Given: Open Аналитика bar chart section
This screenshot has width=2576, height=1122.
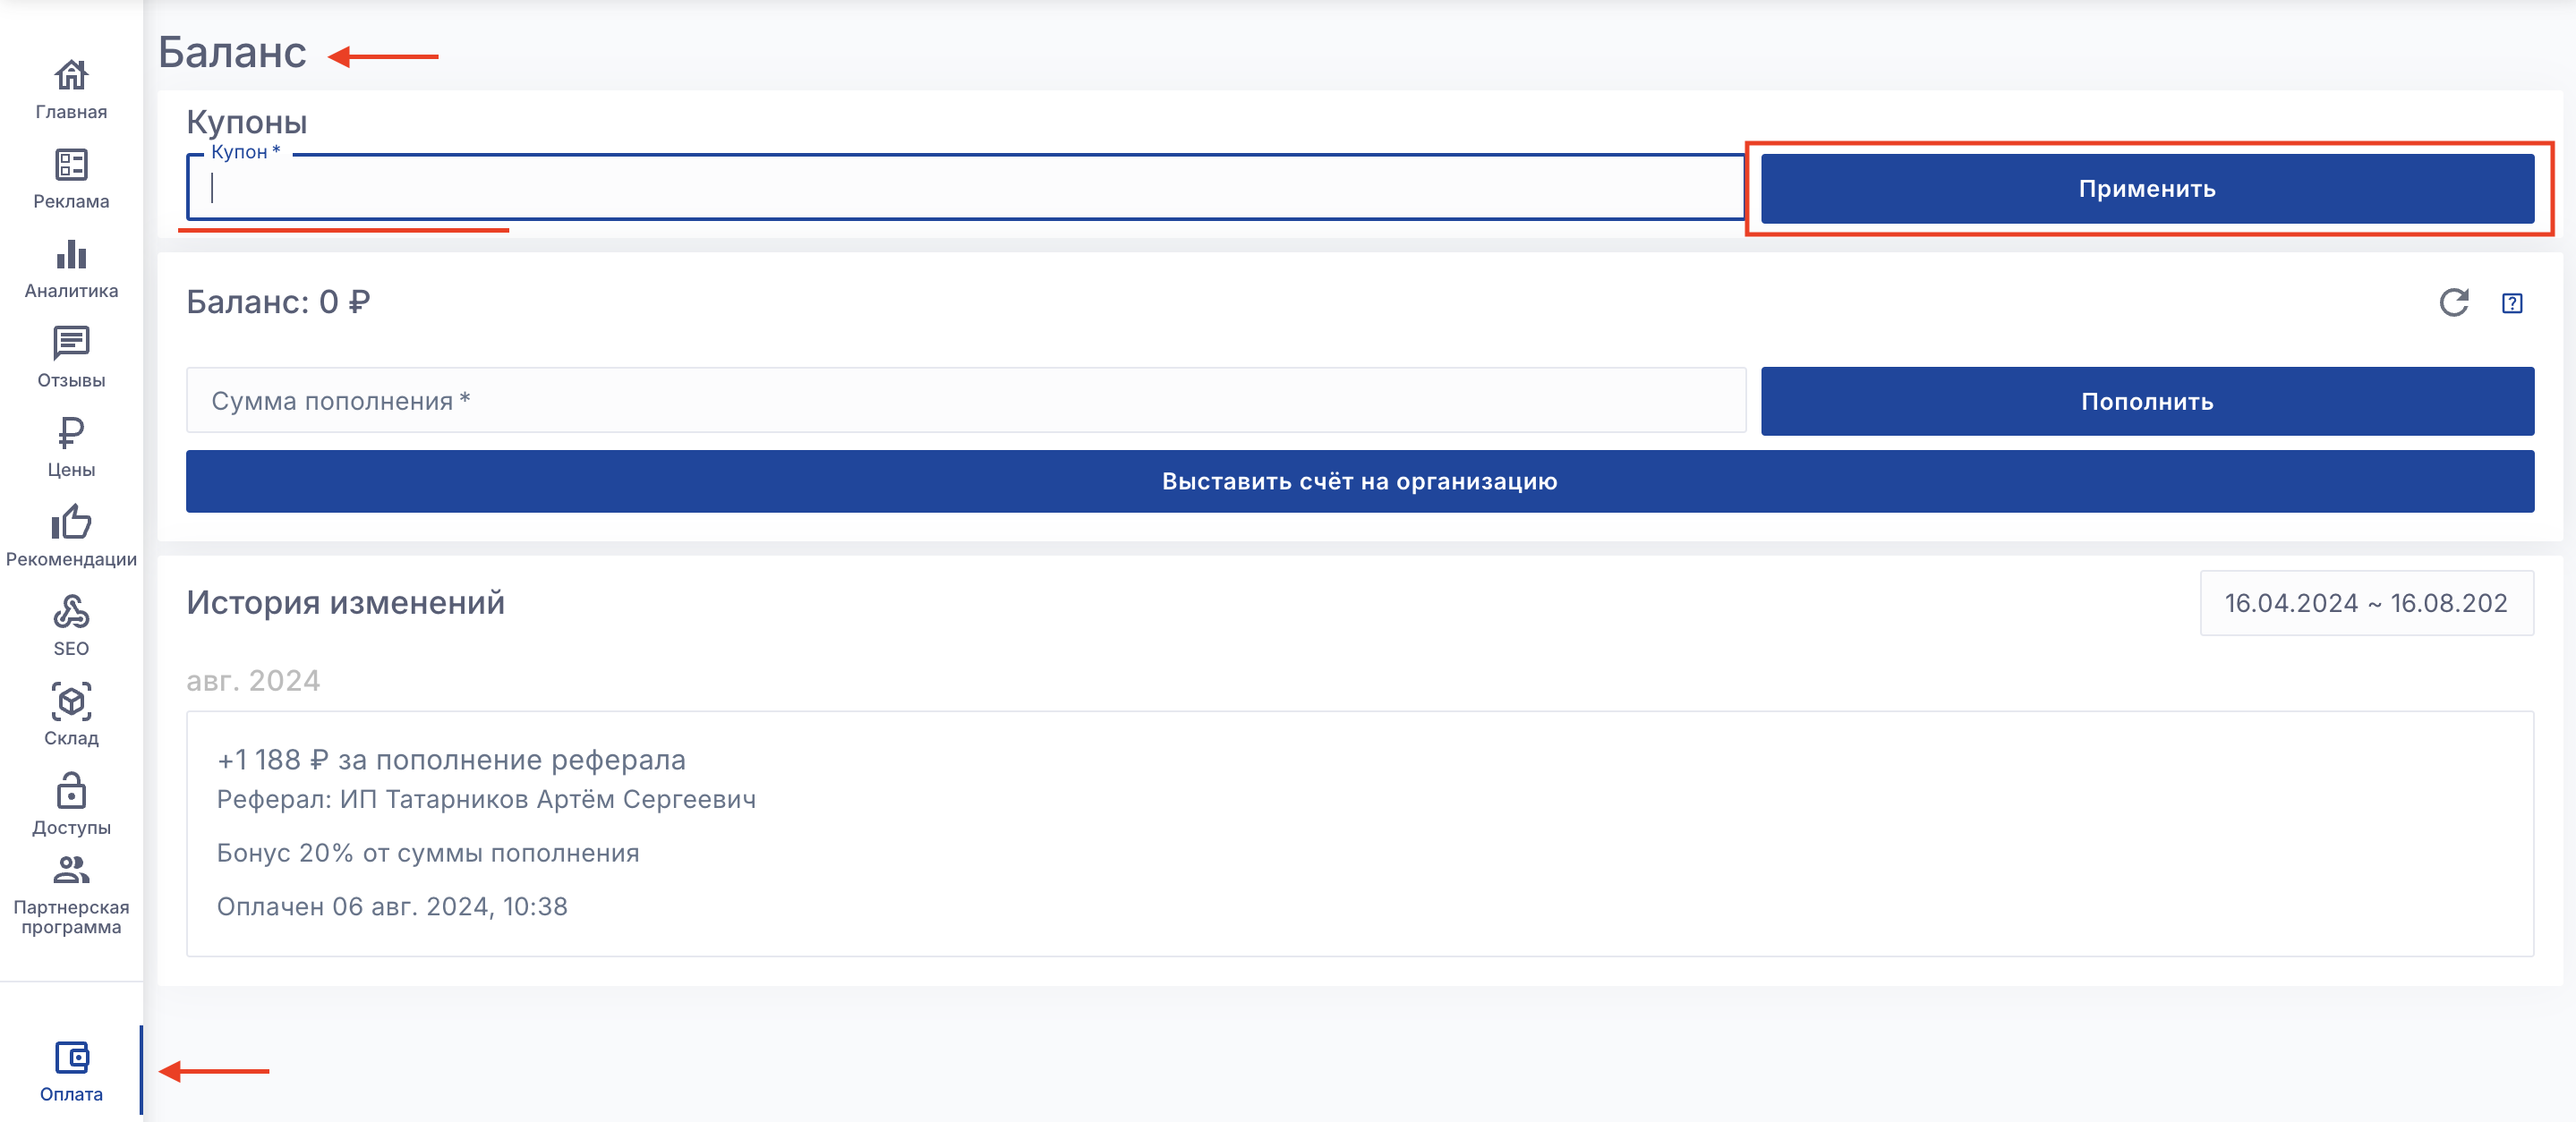Looking at the screenshot, I should point(71,268).
